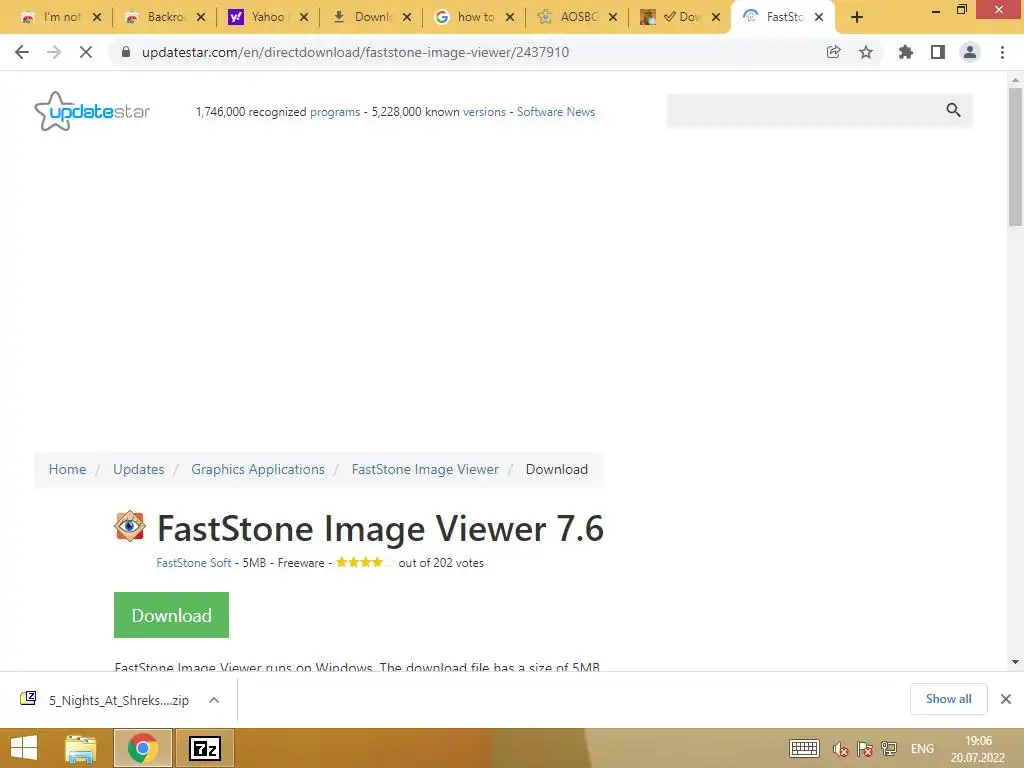Open the taskbar clock and date

point(978,749)
